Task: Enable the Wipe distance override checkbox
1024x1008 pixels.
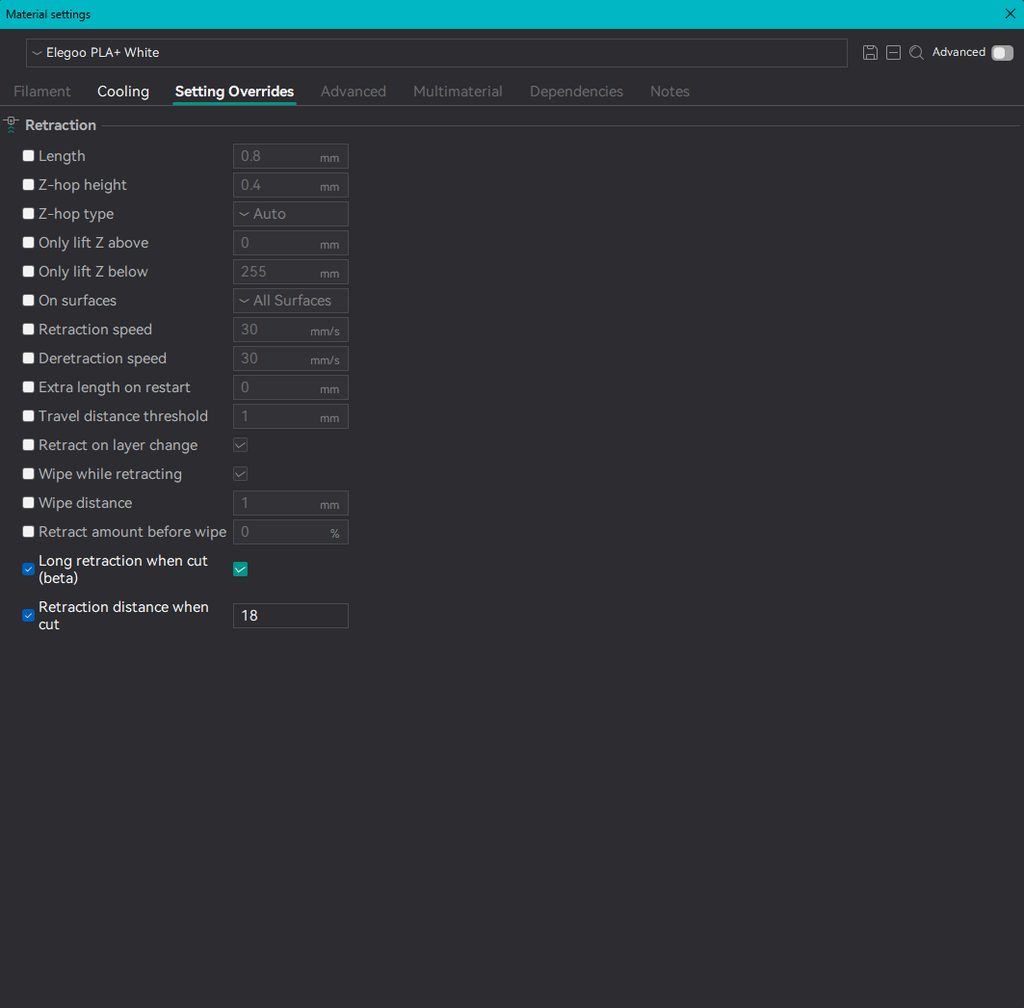Action: [28, 503]
